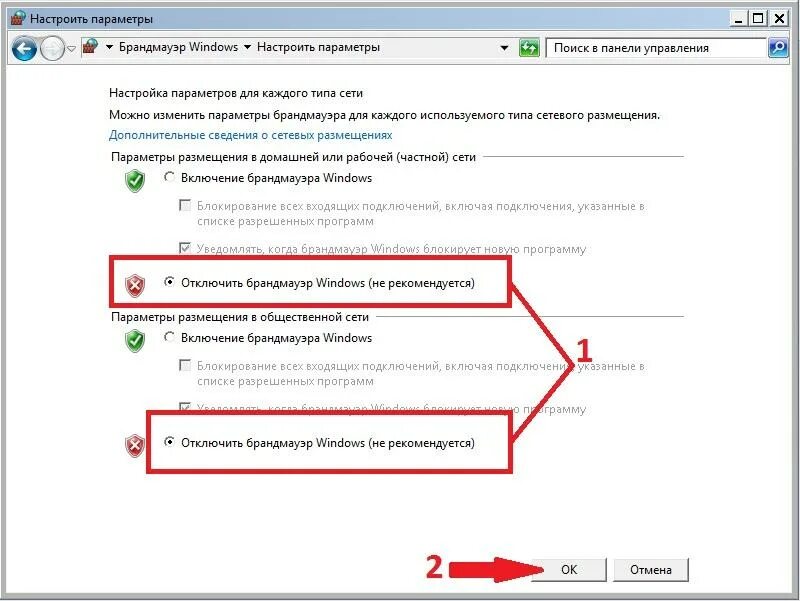Viewport: 800px width, 601px height.
Task: Open recent pages dropdown next to Forward
Action: pyautogui.click(x=71, y=49)
